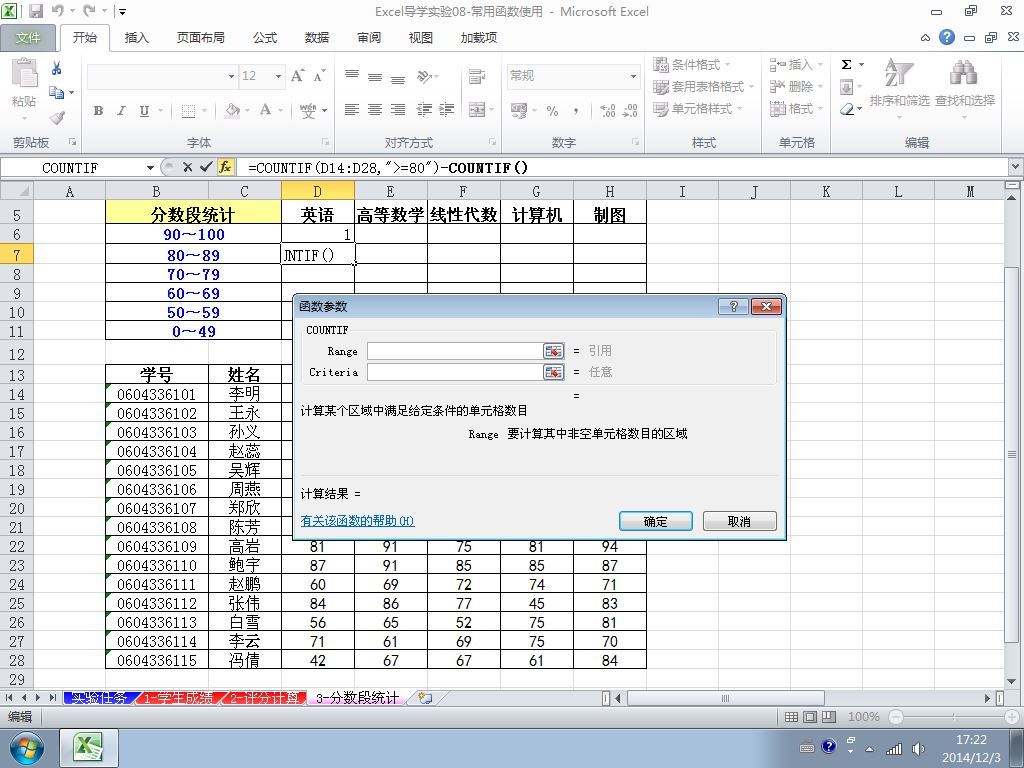Click the fill color paint bucket icon
1024x768 pixels.
coord(232,110)
